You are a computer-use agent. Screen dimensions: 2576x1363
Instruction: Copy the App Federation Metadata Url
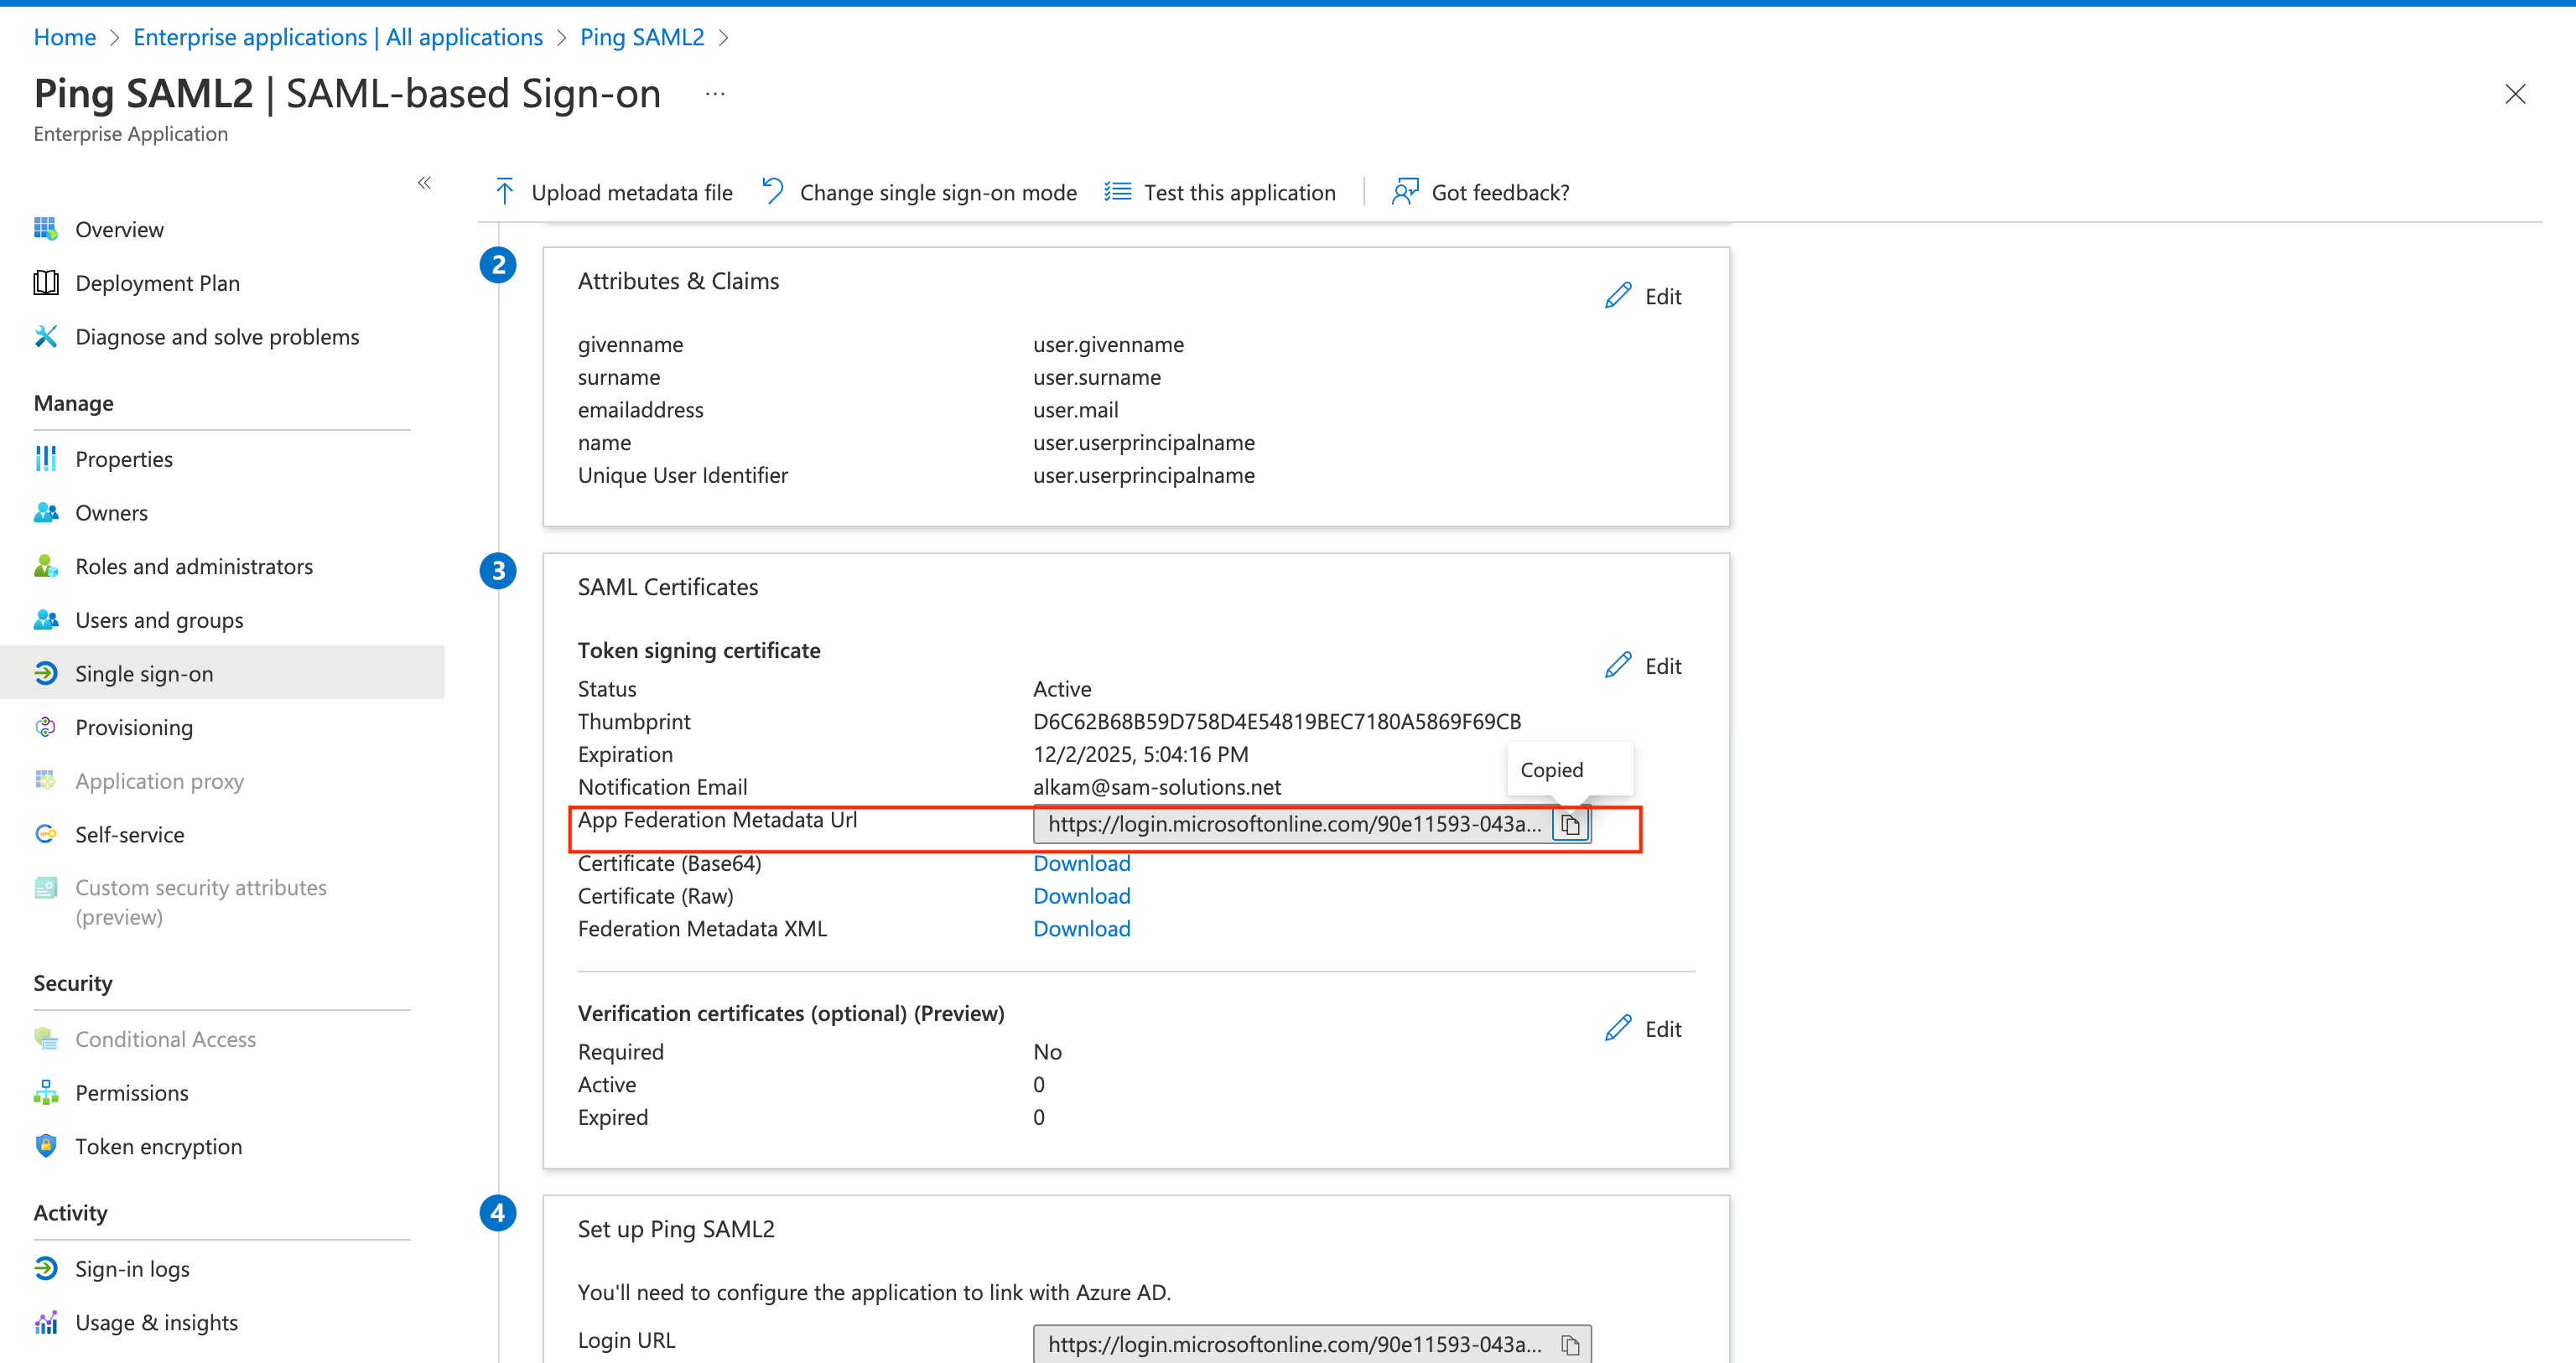[x=1570, y=825]
